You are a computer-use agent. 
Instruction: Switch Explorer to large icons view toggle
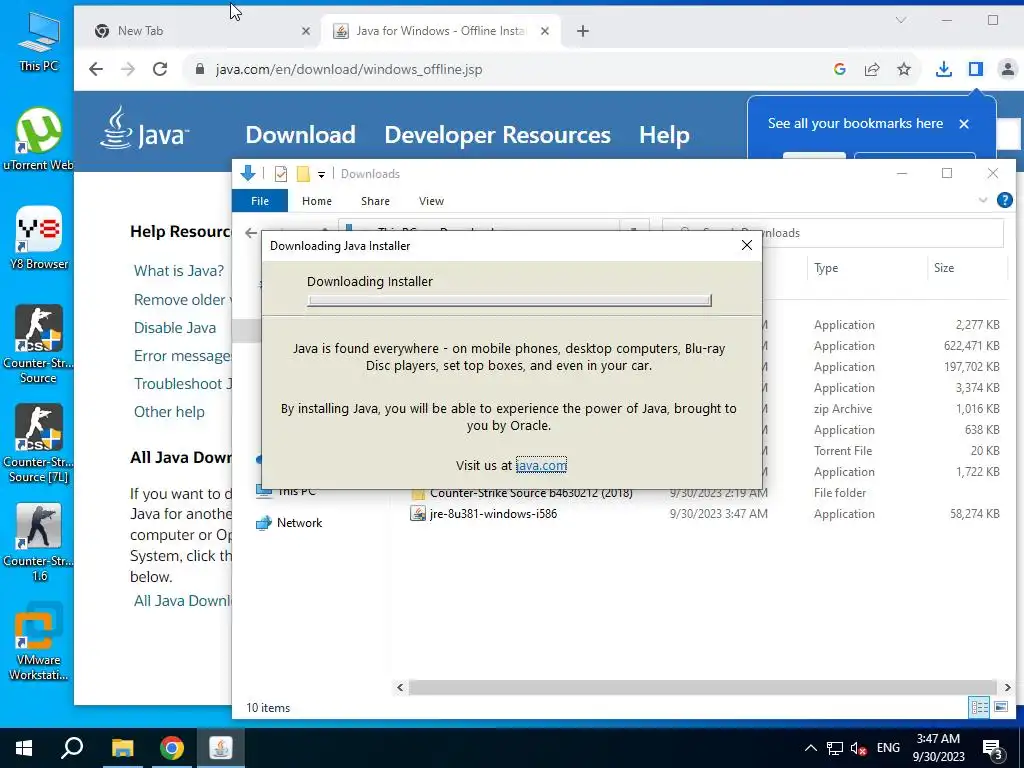coord(1000,707)
